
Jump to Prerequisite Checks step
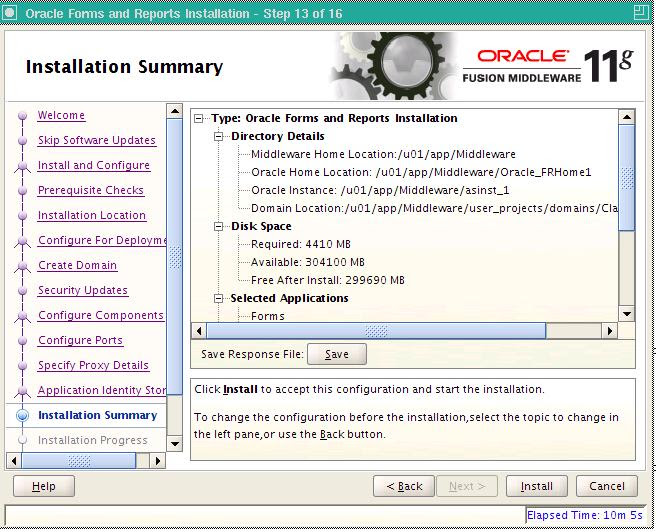tap(91, 190)
